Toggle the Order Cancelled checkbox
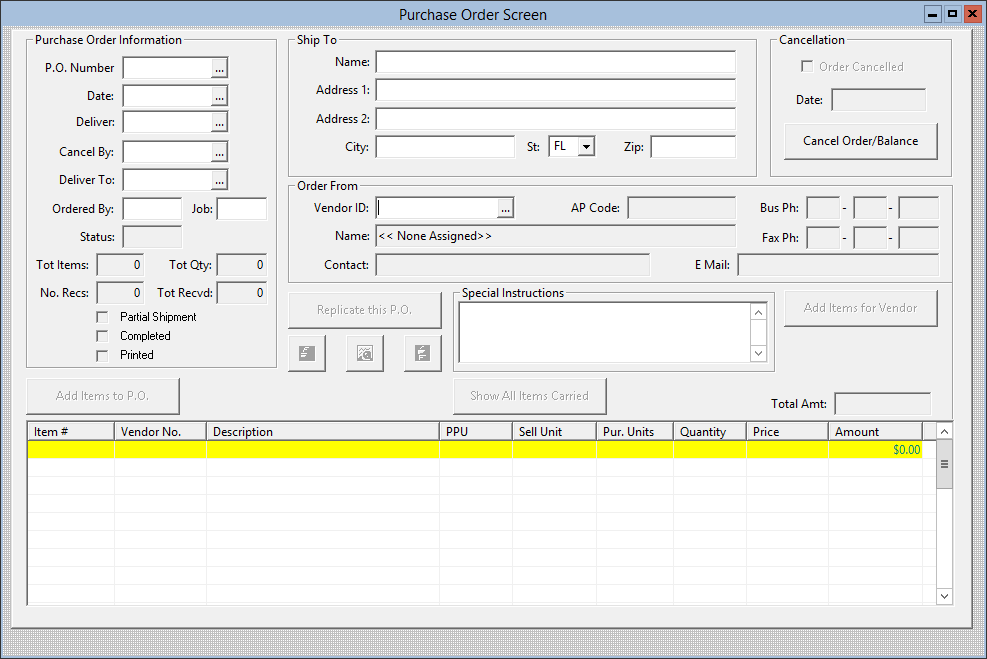This screenshot has height=659, width=987. click(x=807, y=66)
